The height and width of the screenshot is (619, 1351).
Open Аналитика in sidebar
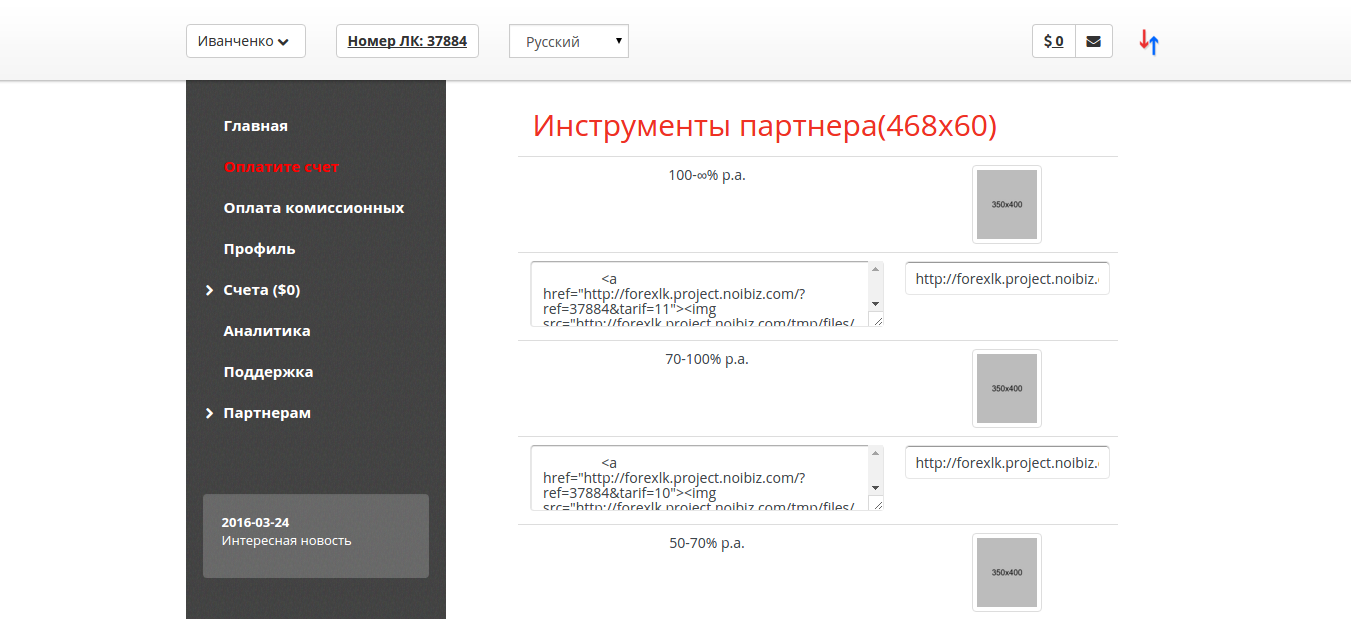pyautogui.click(x=267, y=331)
